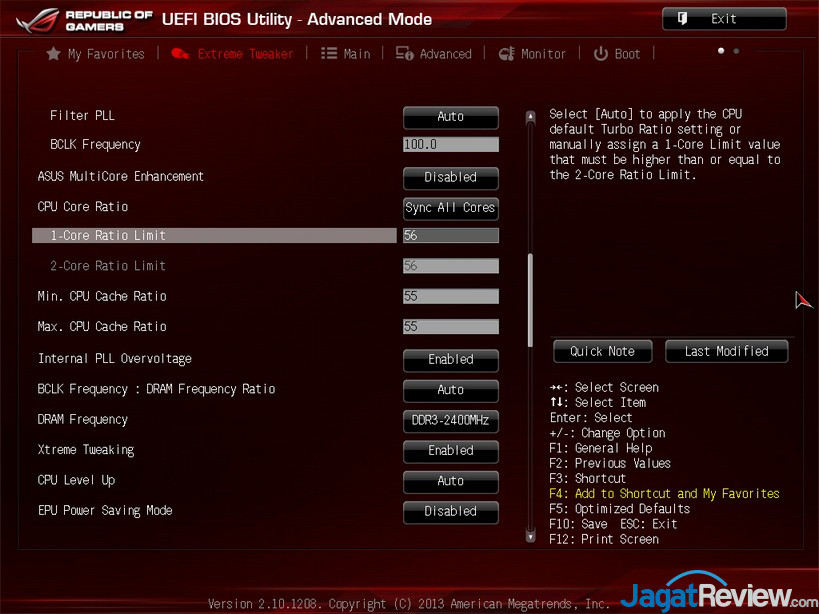Click F1: General Help hint
Screen dimensions: 819x614
(601, 448)
